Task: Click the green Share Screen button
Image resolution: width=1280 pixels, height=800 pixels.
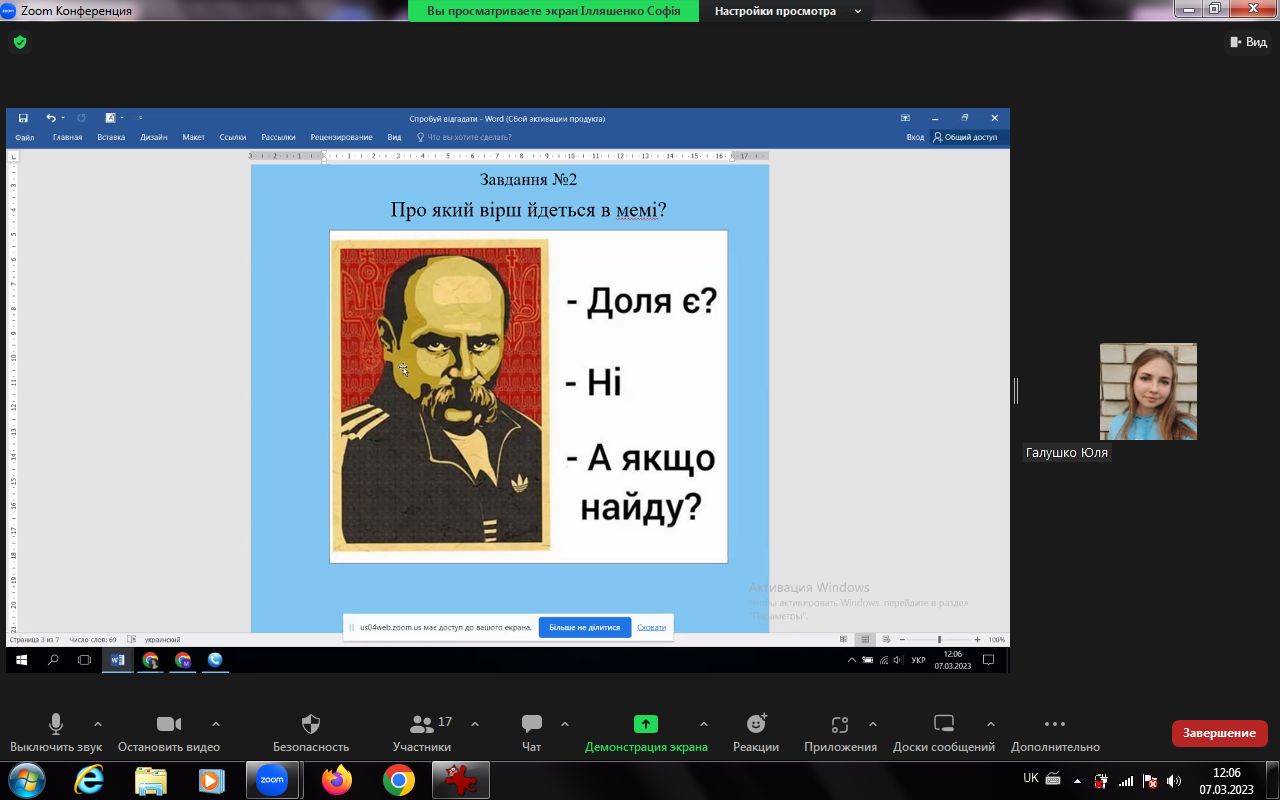Action: coord(646,733)
